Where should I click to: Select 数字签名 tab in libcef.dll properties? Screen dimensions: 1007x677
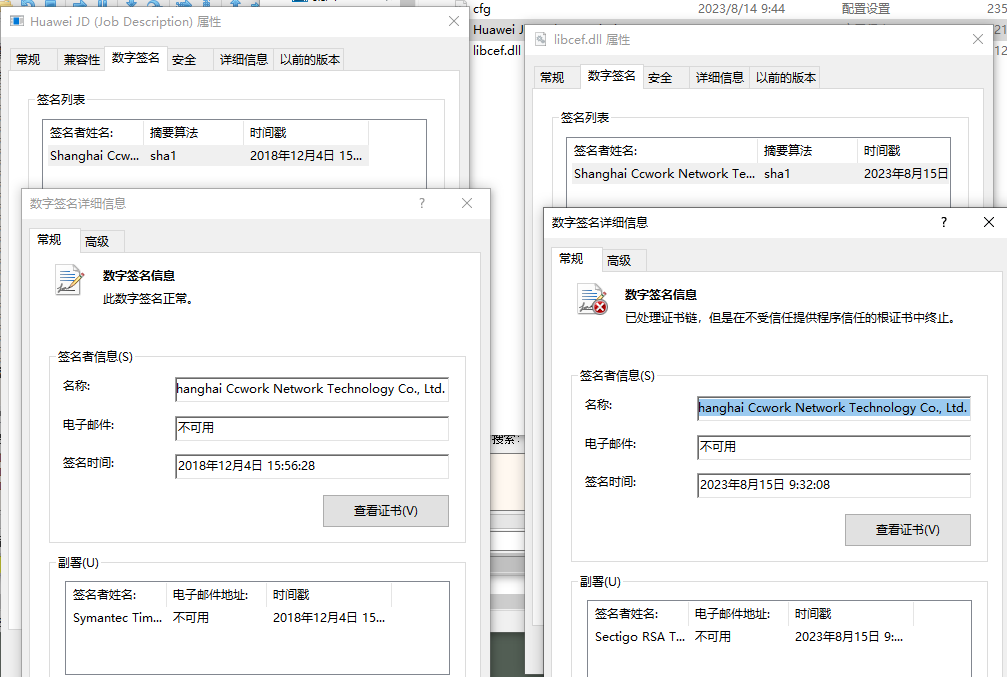point(611,76)
